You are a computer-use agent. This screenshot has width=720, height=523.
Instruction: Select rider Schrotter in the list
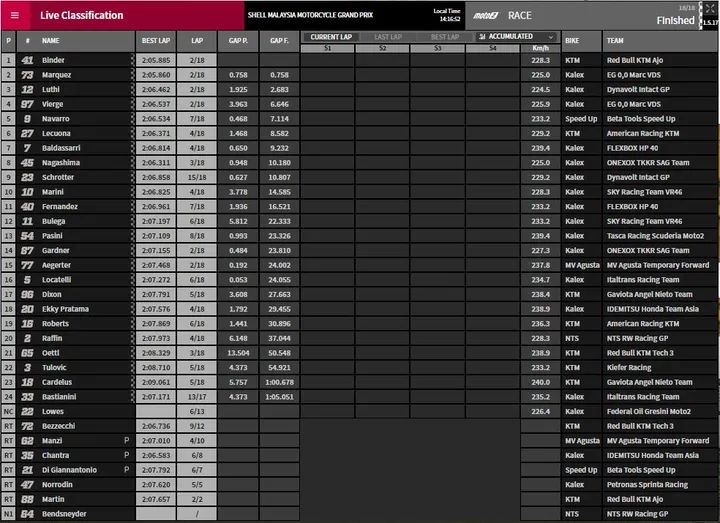pos(58,177)
